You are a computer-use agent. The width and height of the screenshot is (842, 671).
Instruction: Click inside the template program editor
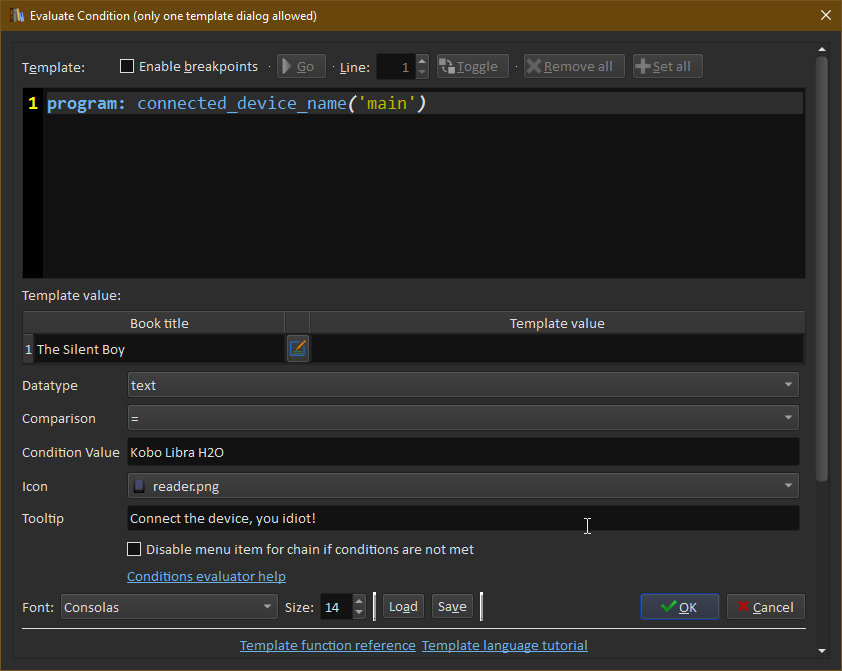(424, 184)
